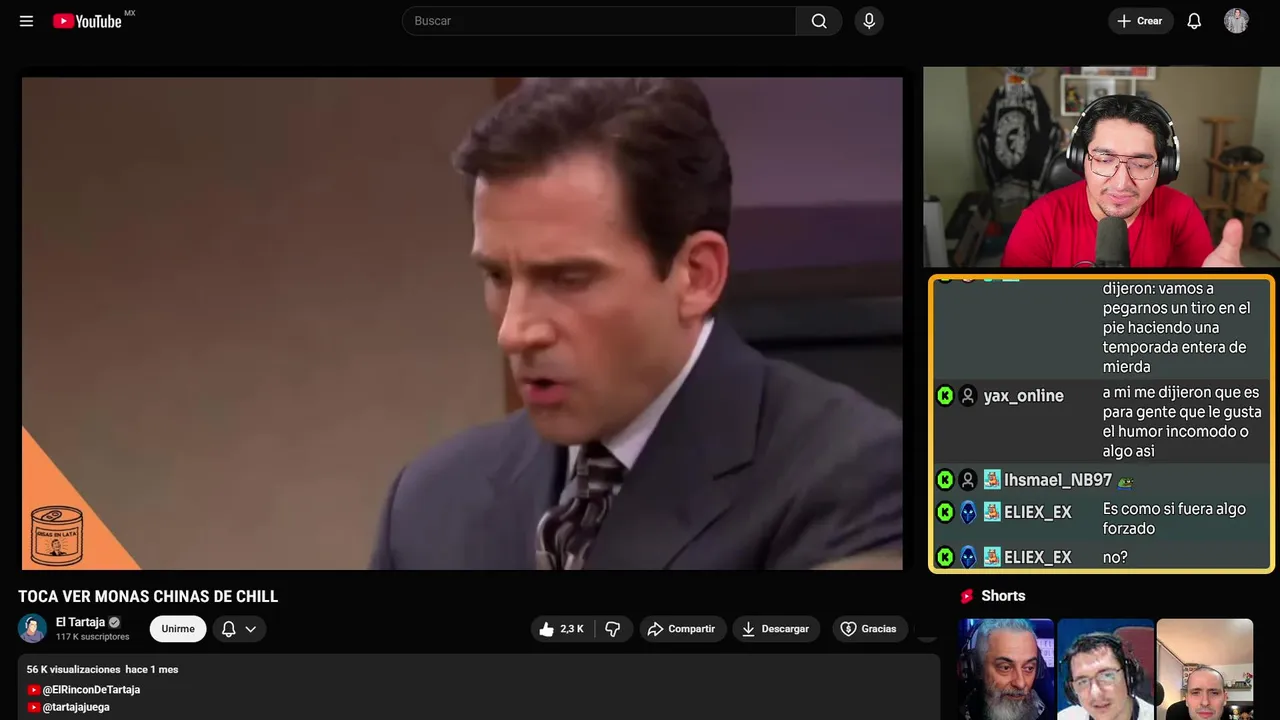
Task: Click the 'no?' chat message
Action: [x=1115, y=557]
